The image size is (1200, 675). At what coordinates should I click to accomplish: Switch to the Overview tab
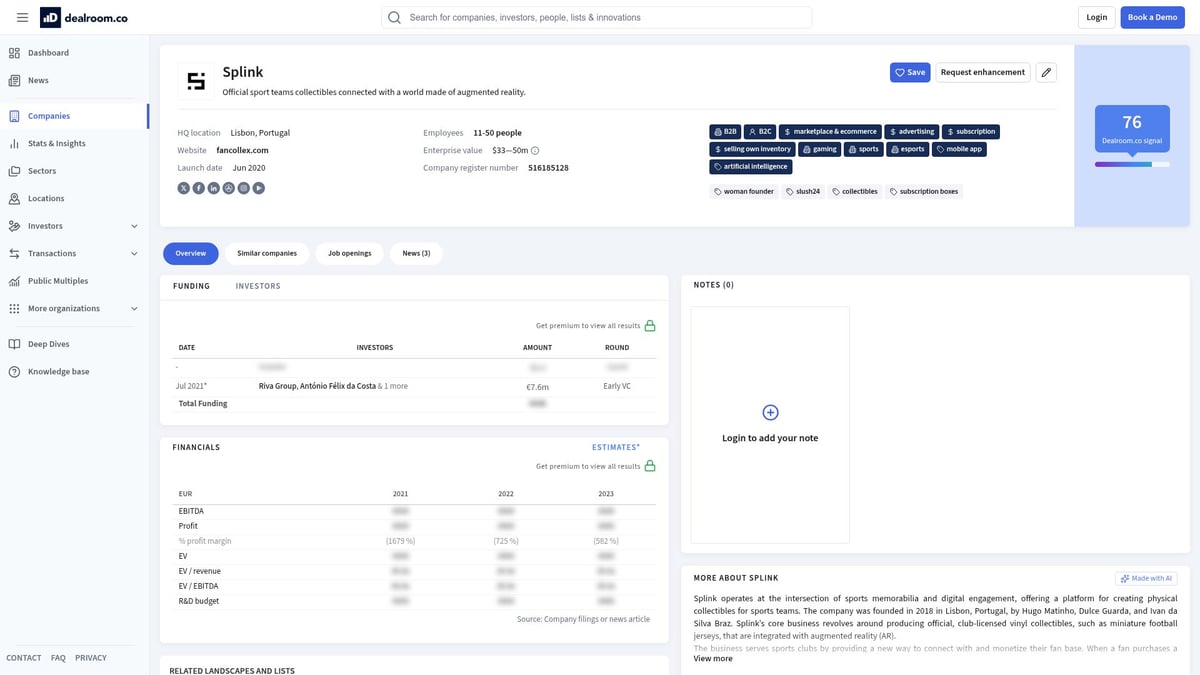[190, 253]
